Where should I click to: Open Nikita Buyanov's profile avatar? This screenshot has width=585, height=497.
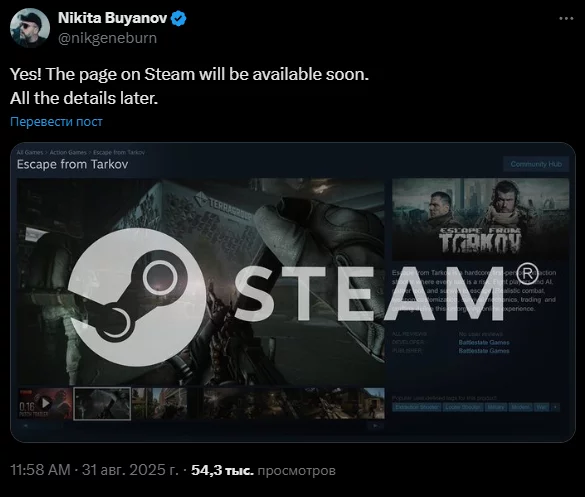click(30, 28)
